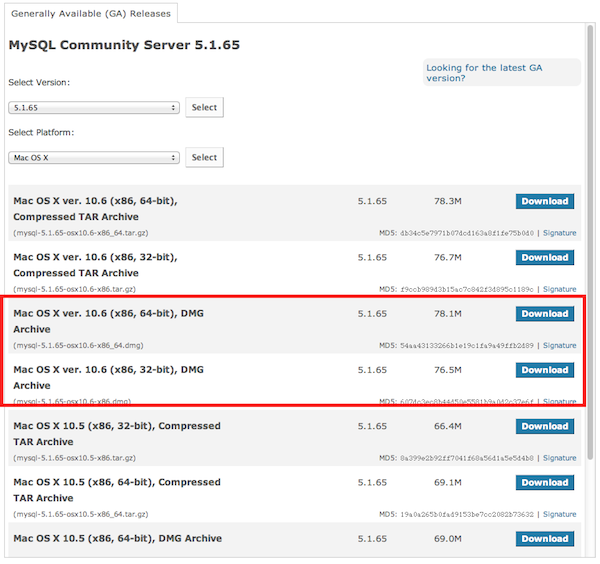Download Mac OS X 10.5 32-bit Compressed TAR Archive

[545, 426]
